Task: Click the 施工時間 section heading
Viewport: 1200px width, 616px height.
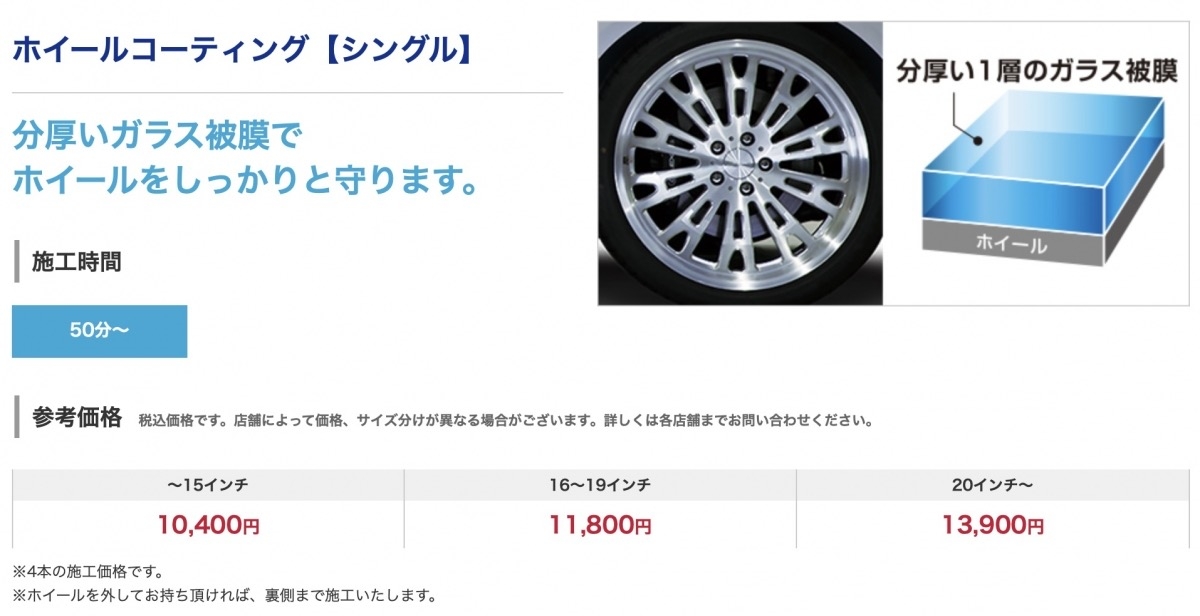Action: coord(77,262)
